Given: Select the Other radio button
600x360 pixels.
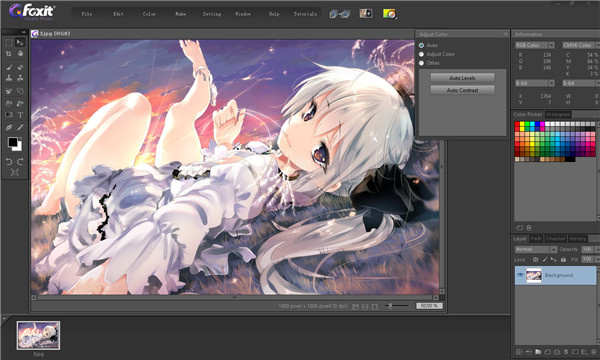Looking at the screenshot, I should 421,63.
